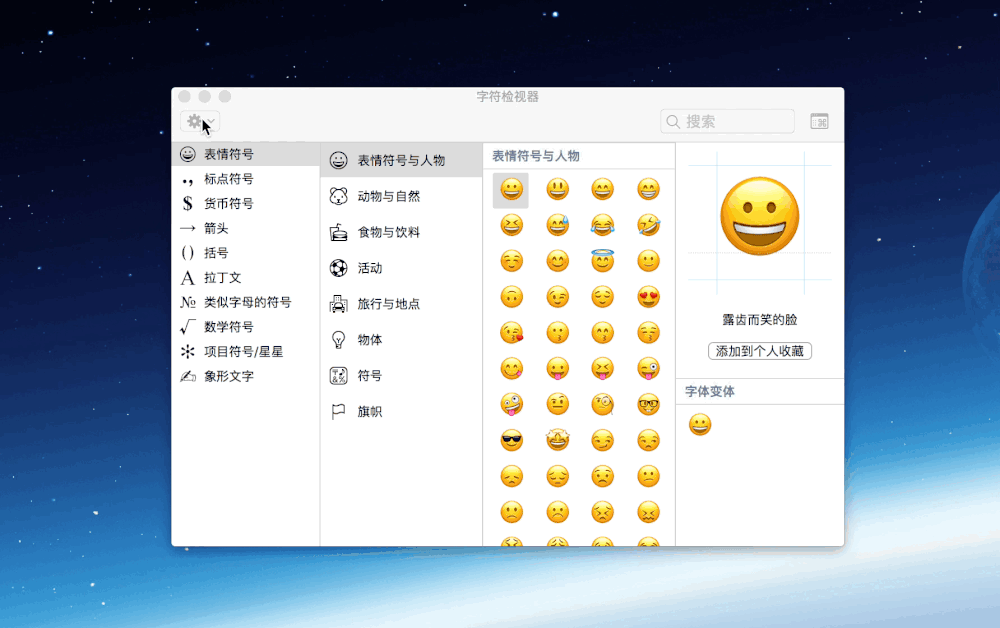
Task: Select the star-struck face emoji
Action: click(557, 440)
